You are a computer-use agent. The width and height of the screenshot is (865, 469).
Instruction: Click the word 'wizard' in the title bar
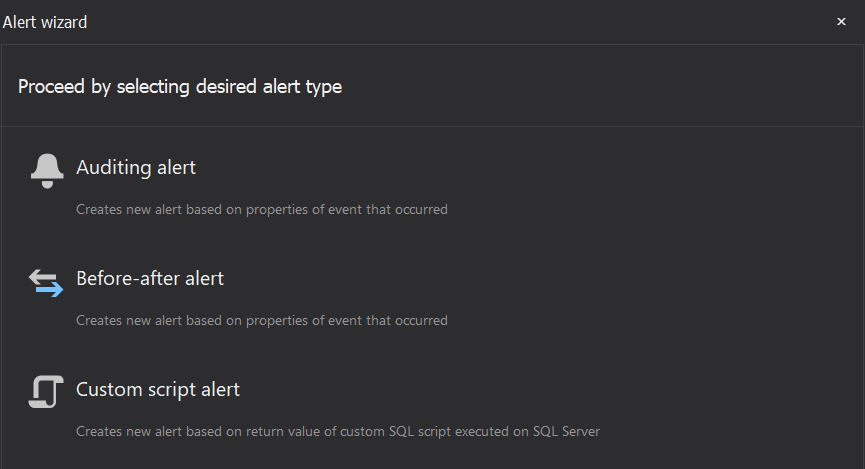(63, 22)
